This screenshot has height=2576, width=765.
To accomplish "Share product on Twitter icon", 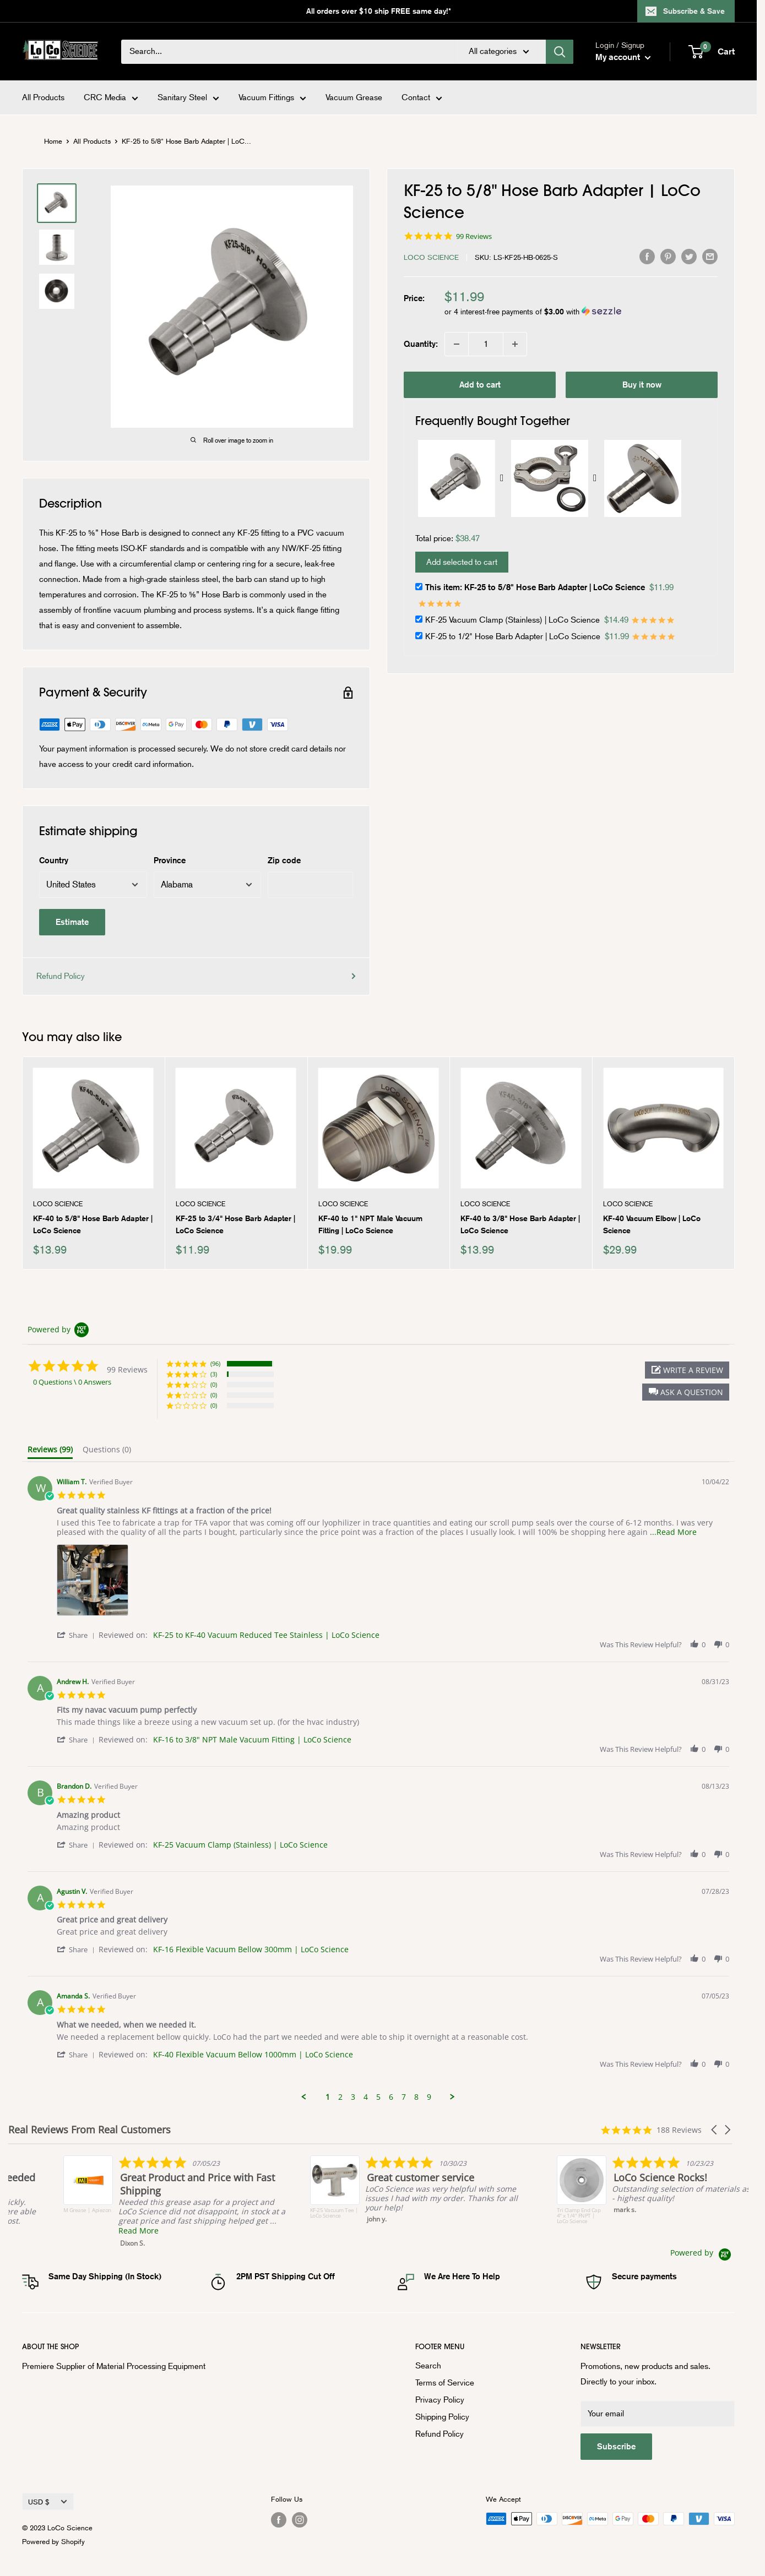I will 689,257.
